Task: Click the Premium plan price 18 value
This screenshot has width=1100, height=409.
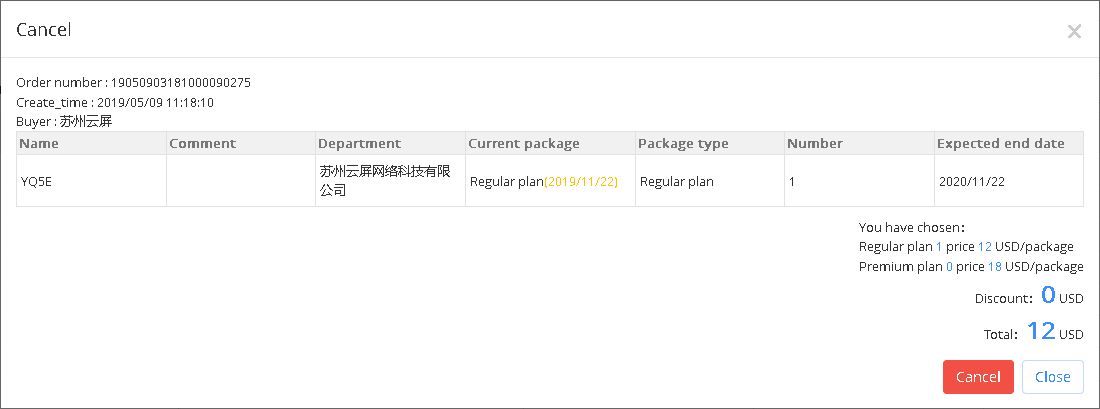Action: coord(995,267)
